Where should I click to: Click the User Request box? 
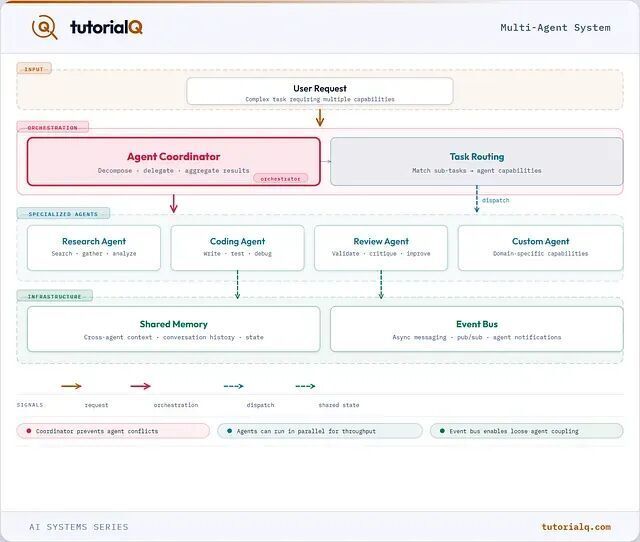click(320, 91)
